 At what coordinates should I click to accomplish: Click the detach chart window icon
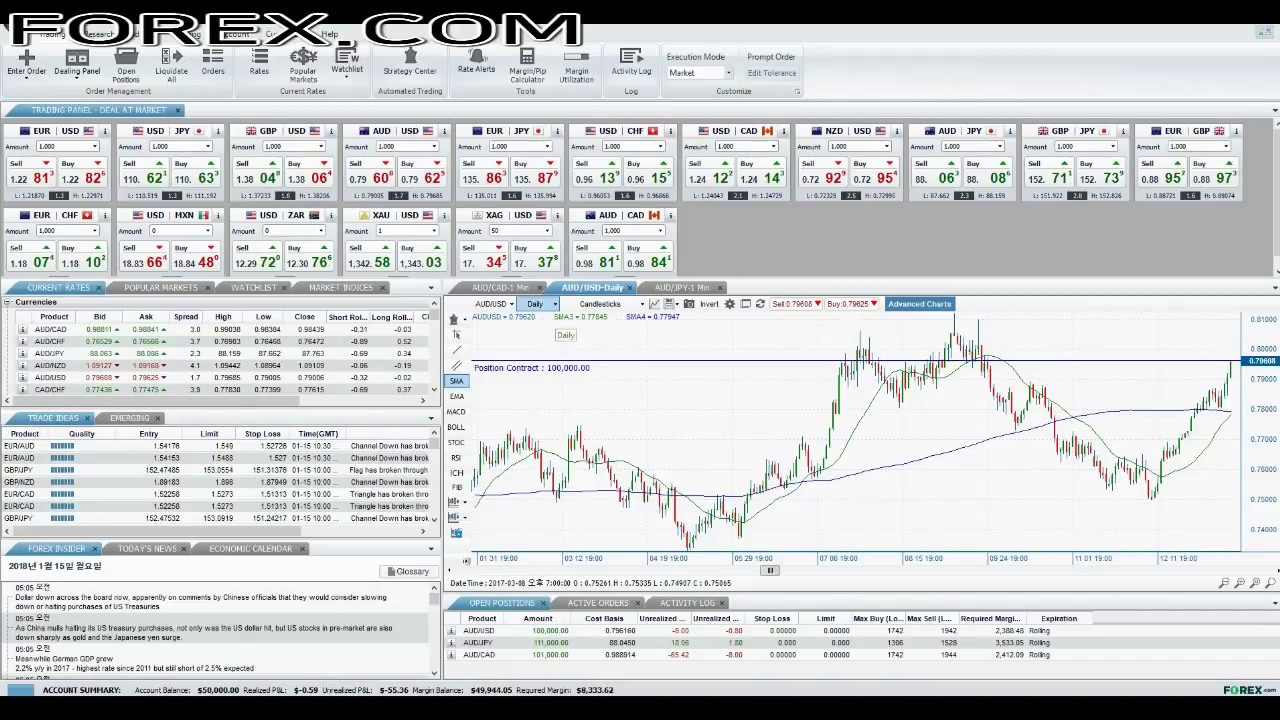pyautogui.click(x=745, y=304)
